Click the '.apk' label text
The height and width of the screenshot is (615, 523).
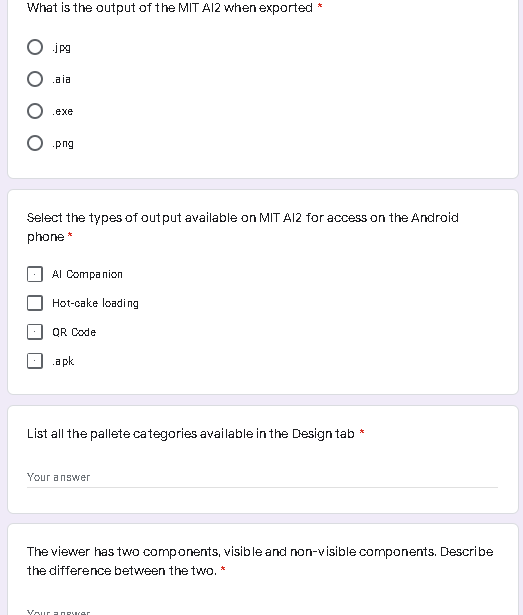click(x=63, y=361)
